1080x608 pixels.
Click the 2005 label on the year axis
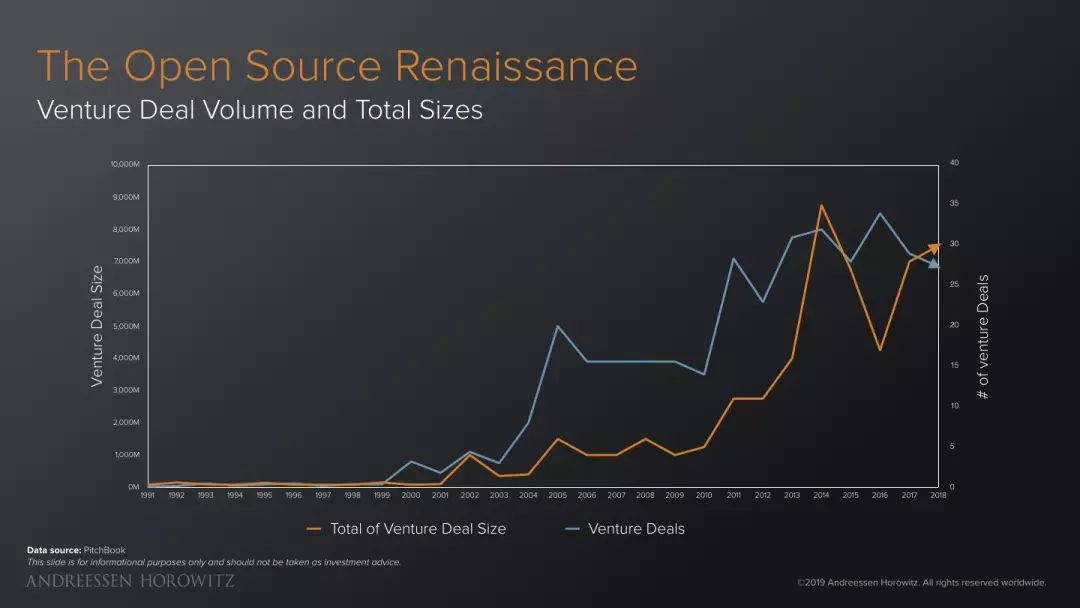pyautogui.click(x=557, y=495)
